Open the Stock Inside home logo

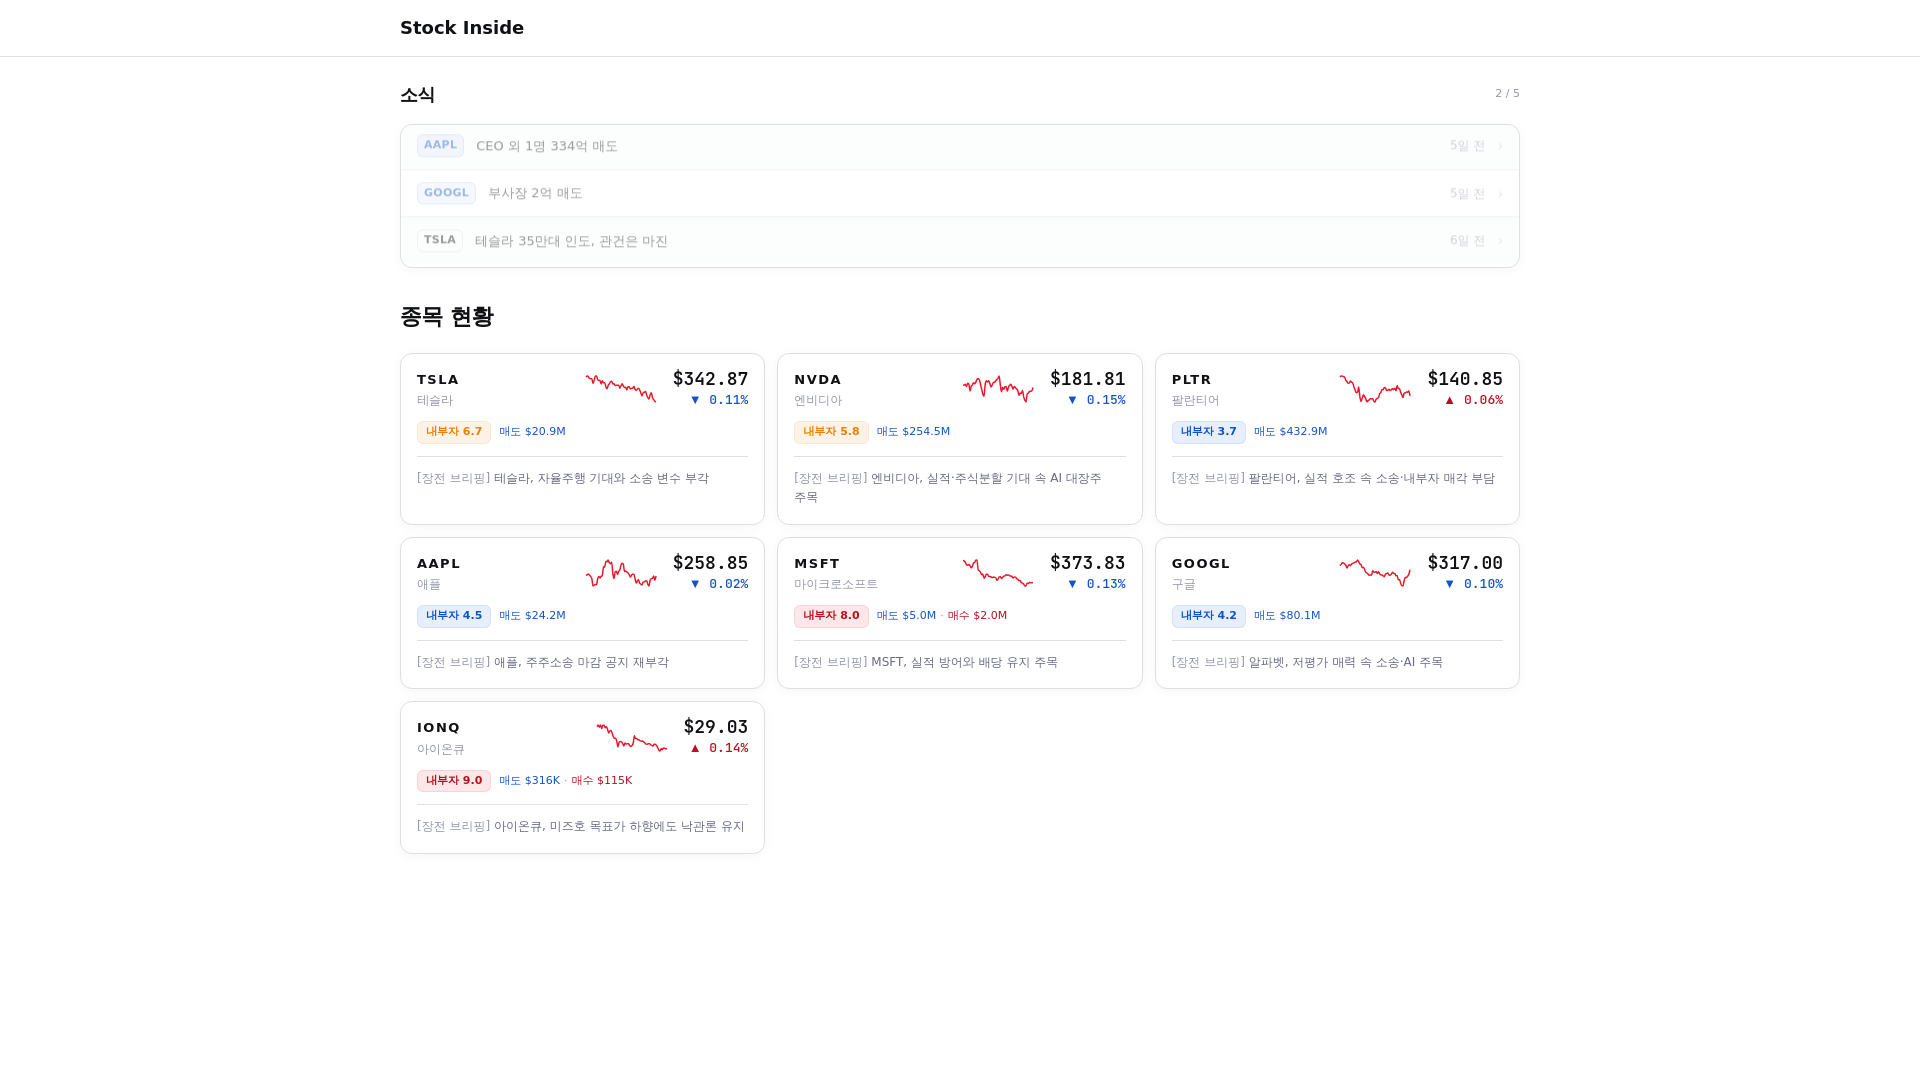tap(461, 28)
